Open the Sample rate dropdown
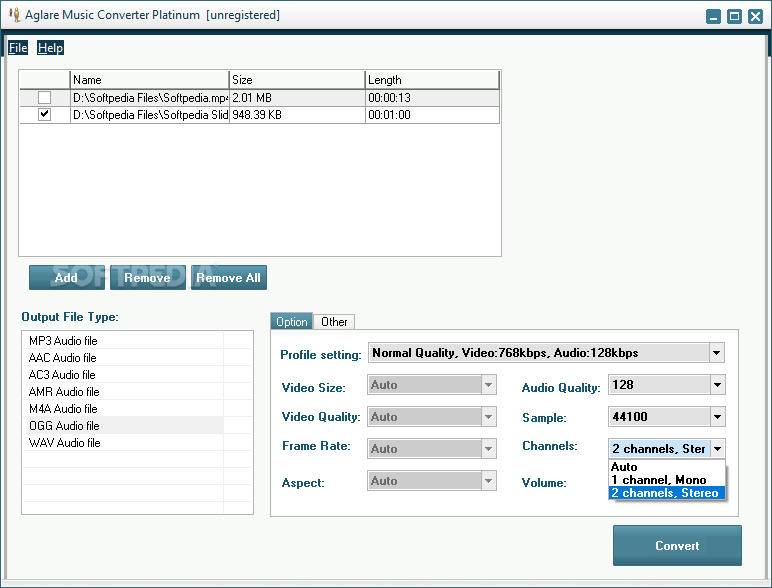Image resolution: width=772 pixels, height=588 pixels. (717, 417)
